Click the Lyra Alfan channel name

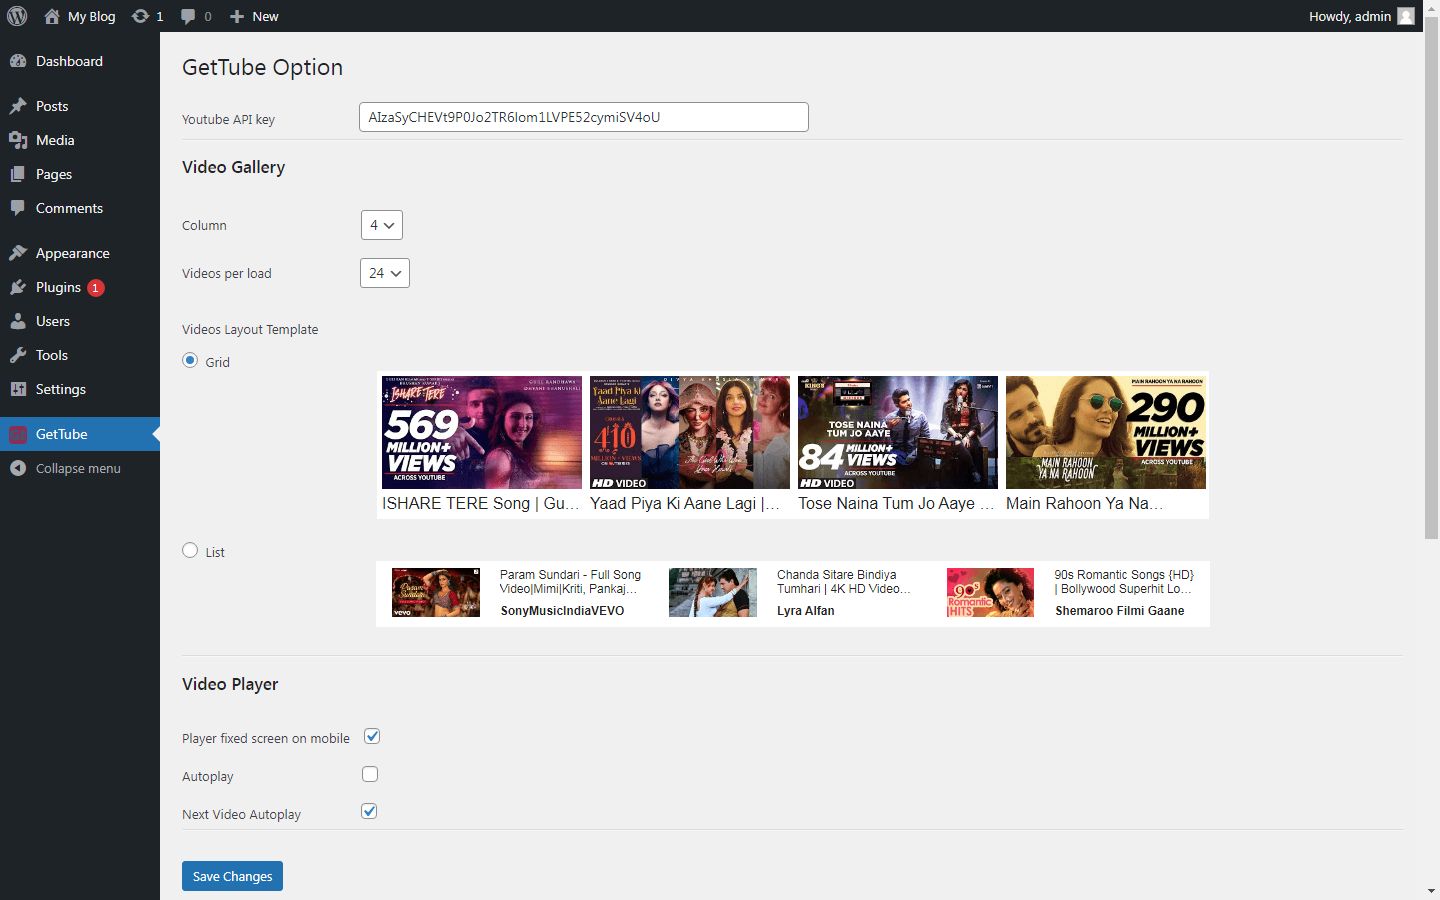coord(805,611)
